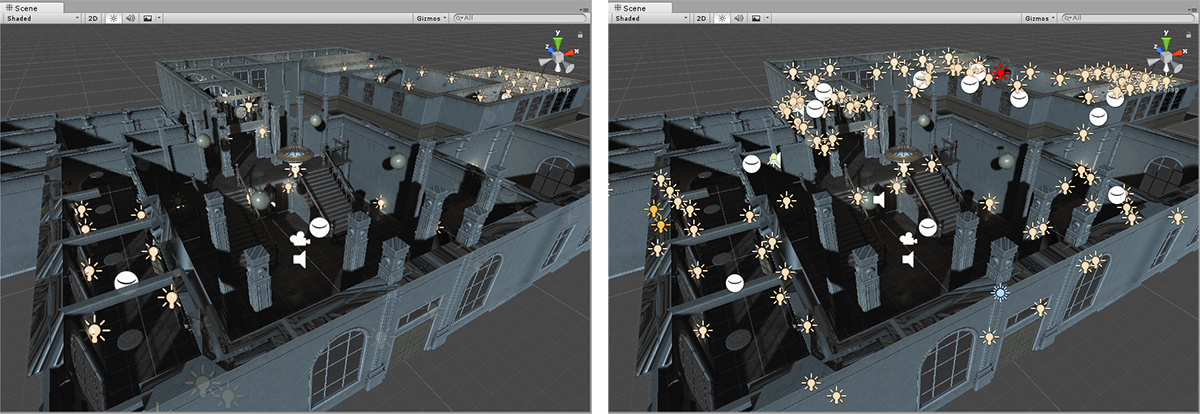Select the Scene tab in the right window
Screen dimensions: 1200x414
[x=640, y=6]
